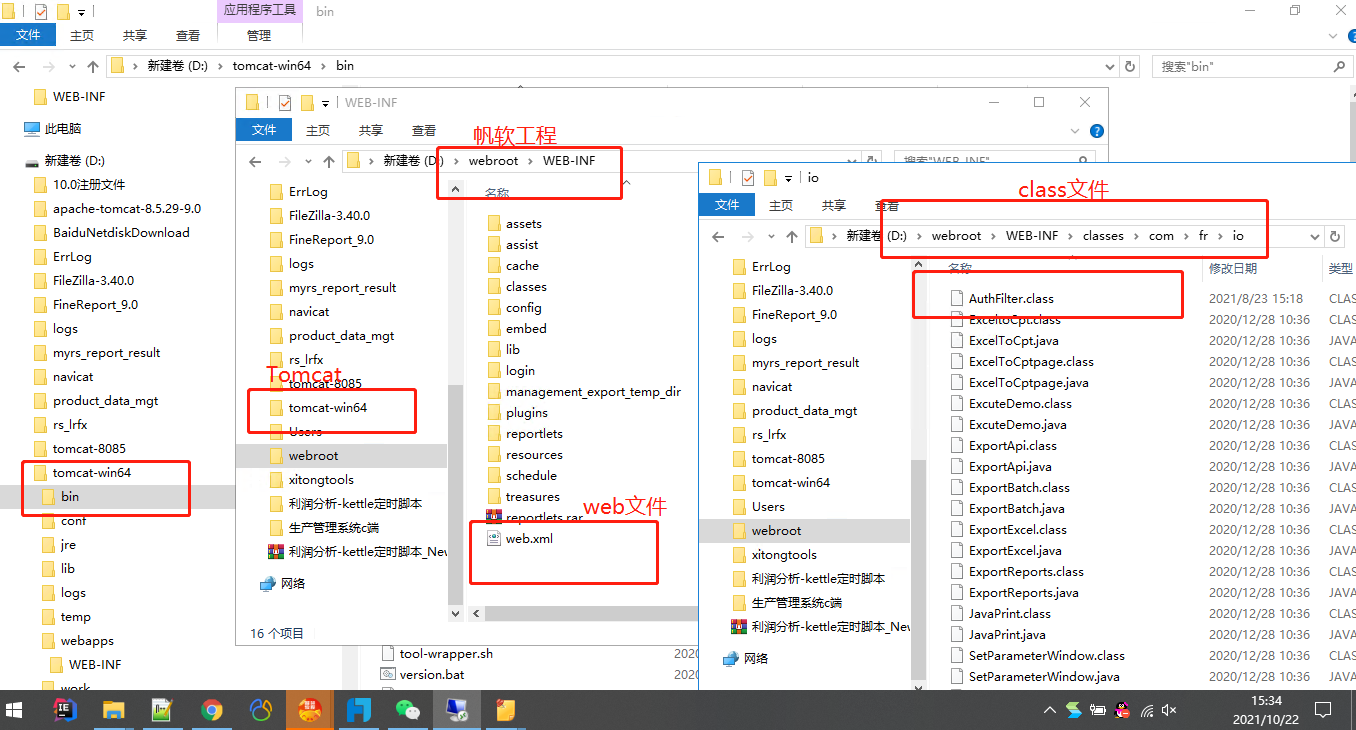
Task: Open Properties from bin window quick access toolbar
Action: [x=41, y=12]
